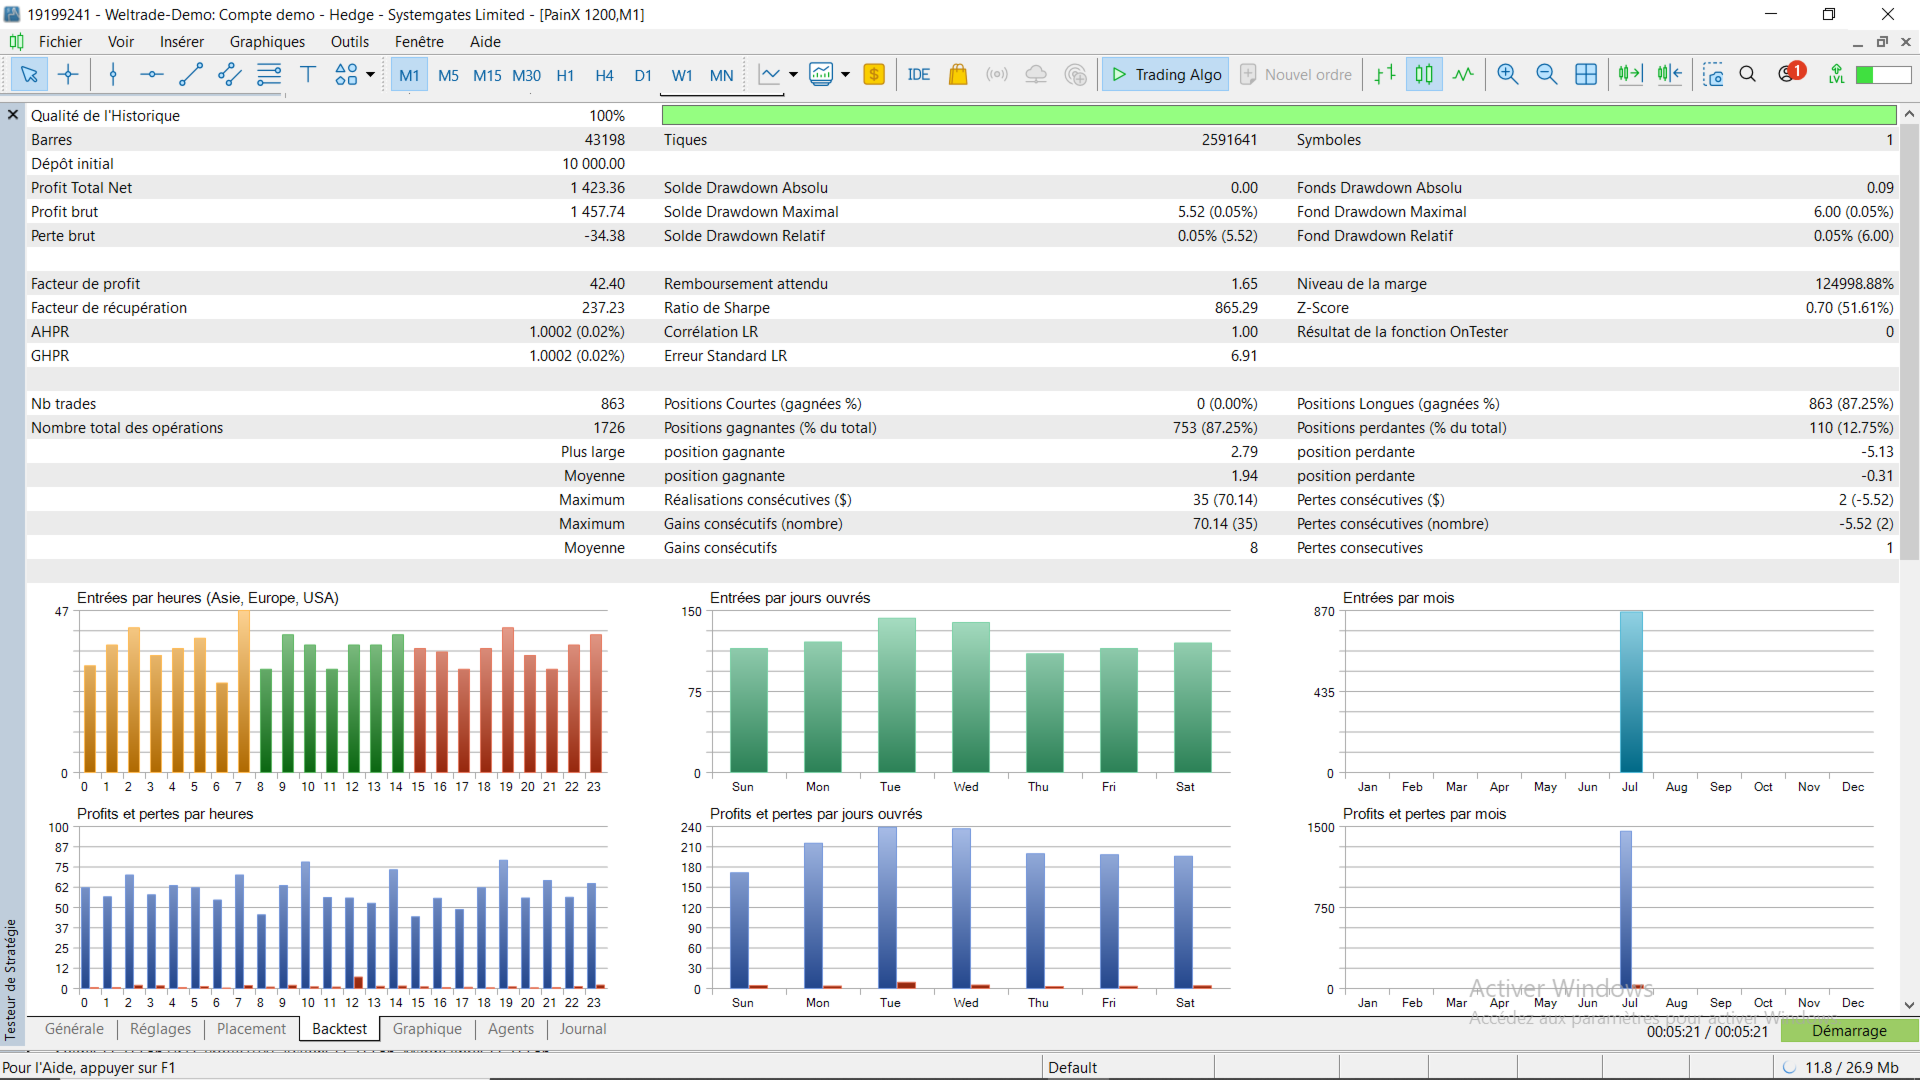Image resolution: width=1920 pixels, height=1080 pixels.
Task: Click the vertical scrollbar of the report
Action: point(1909,340)
